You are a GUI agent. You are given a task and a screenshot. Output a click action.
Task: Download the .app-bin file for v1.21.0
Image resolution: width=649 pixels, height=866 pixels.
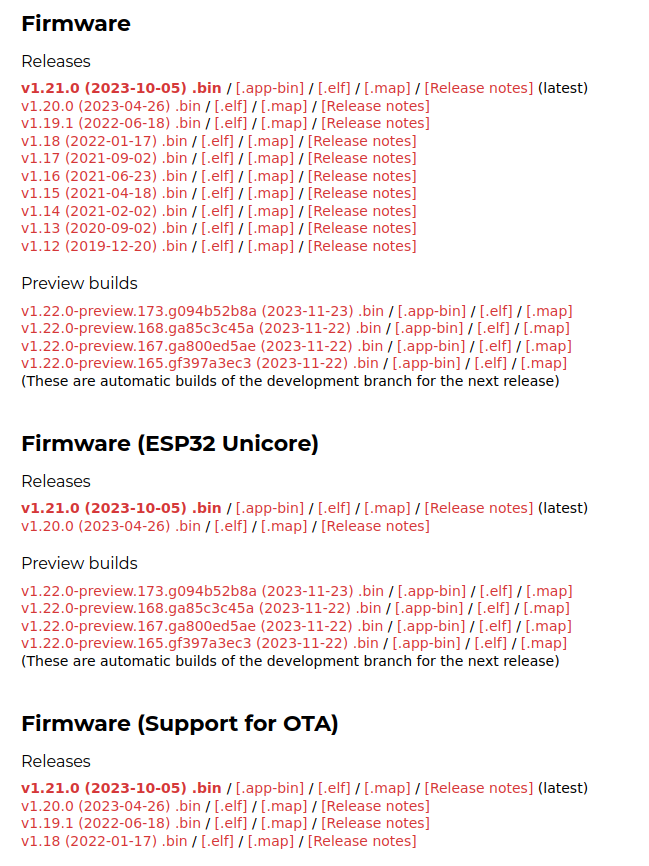270,88
